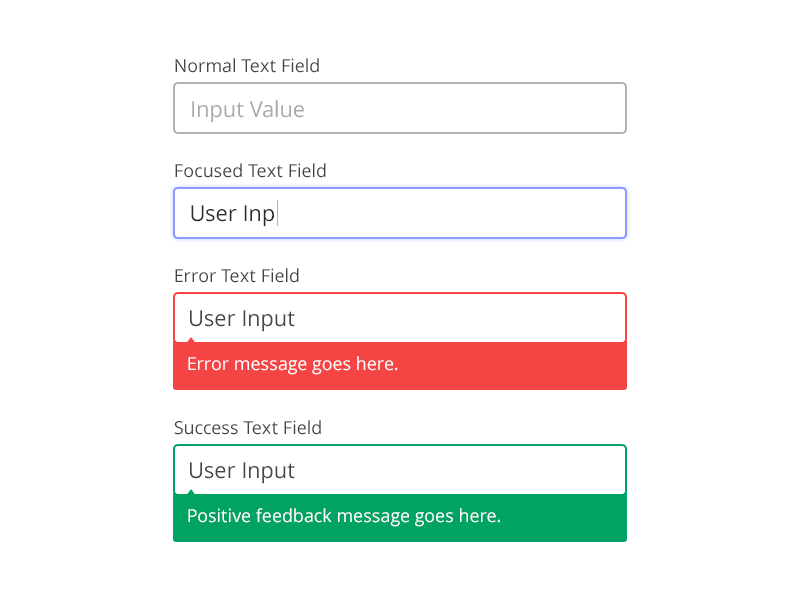Viewport: 800px width, 600px height.
Task: Focus the blue-outlined Focused Text Field input
Action: point(400,213)
